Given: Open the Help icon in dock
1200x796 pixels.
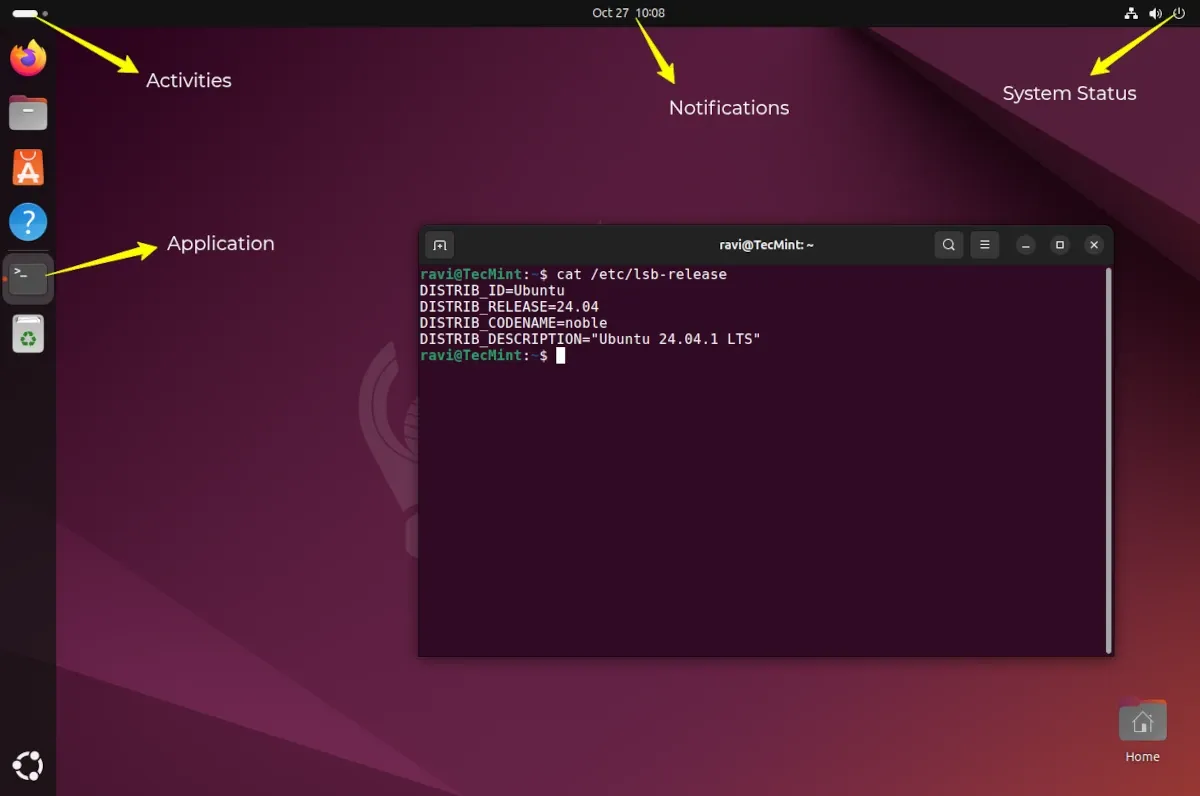Looking at the screenshot, I should click(28, 221).
